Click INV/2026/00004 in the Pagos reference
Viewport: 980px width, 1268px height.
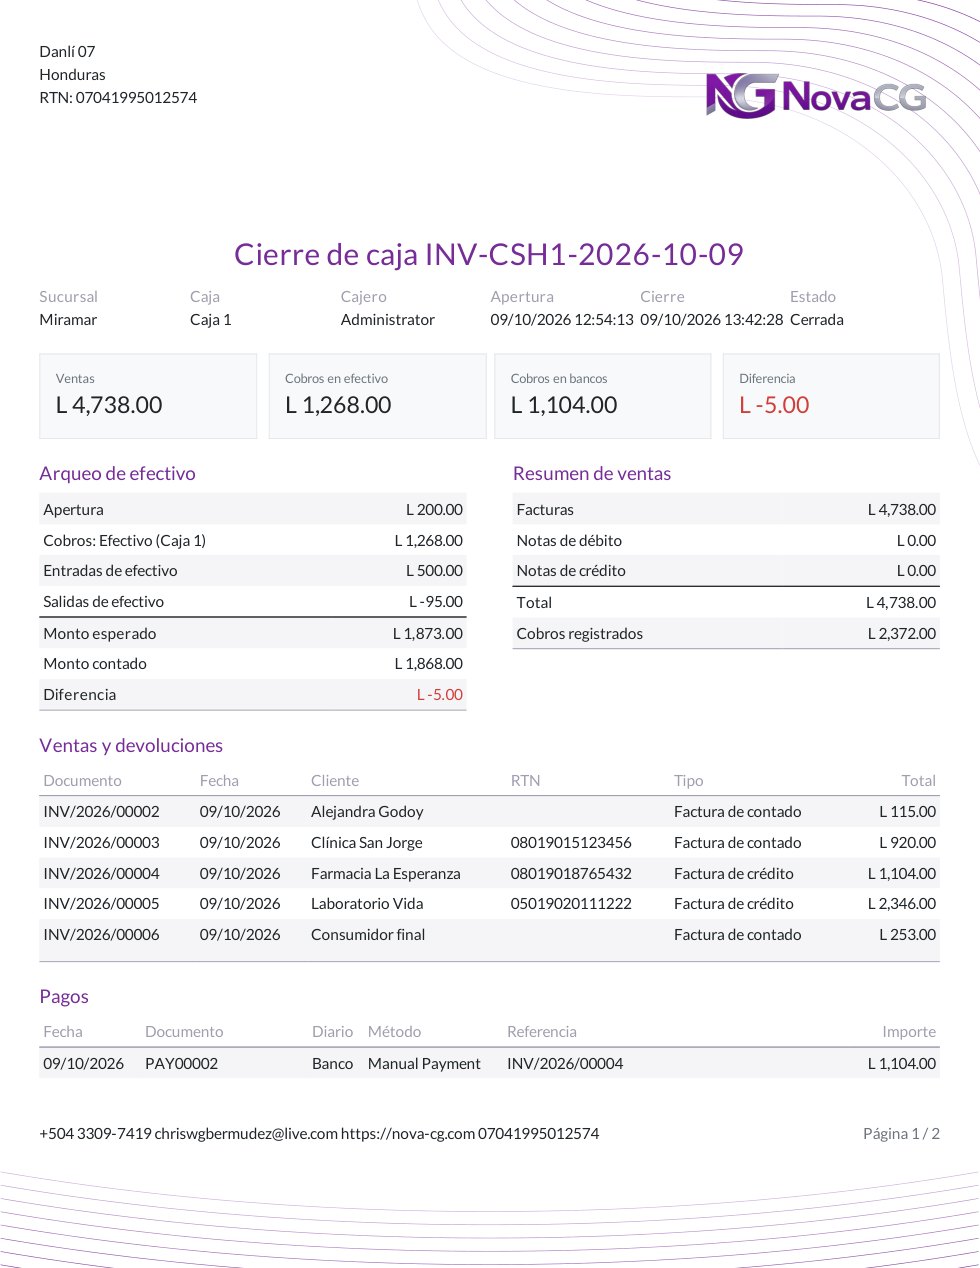565,1064
